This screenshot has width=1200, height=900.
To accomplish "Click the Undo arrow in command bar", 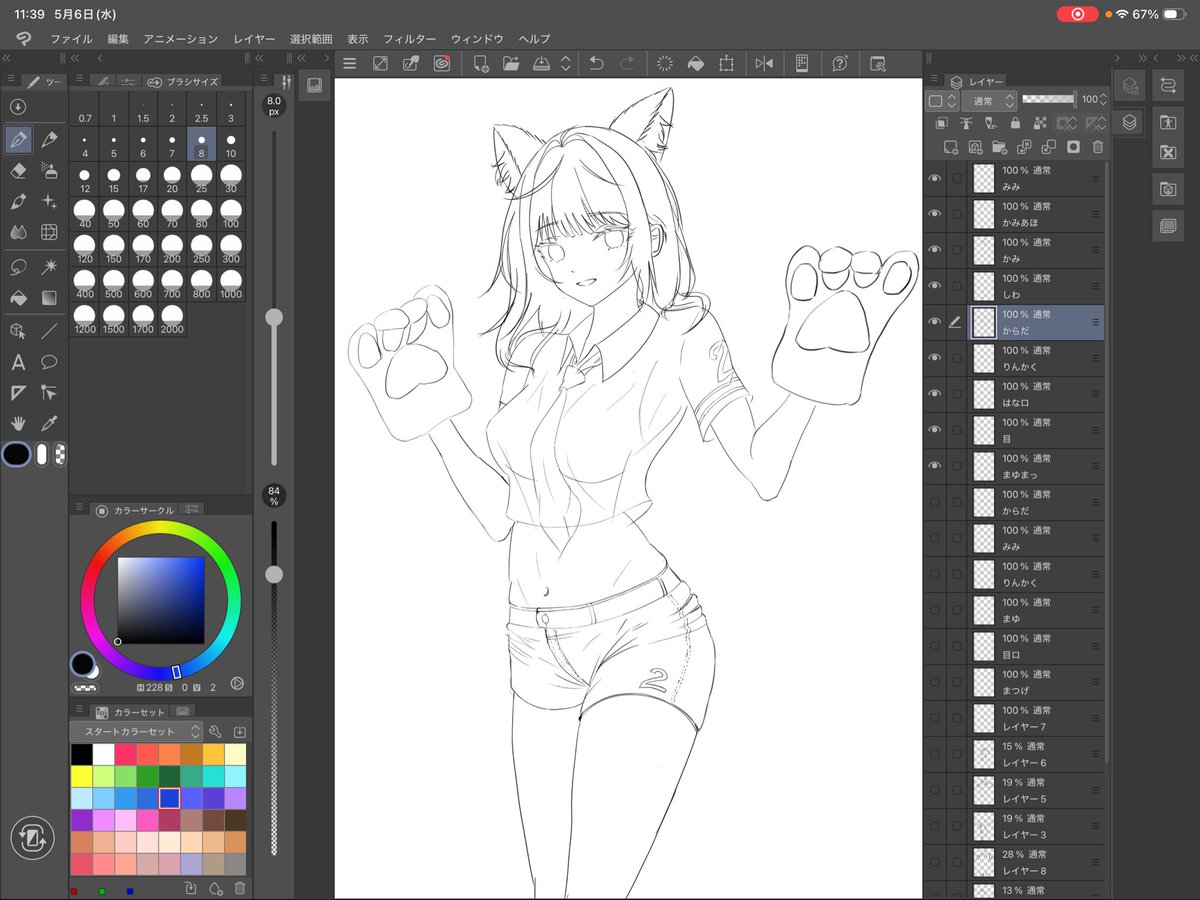I will coord(596,63).
